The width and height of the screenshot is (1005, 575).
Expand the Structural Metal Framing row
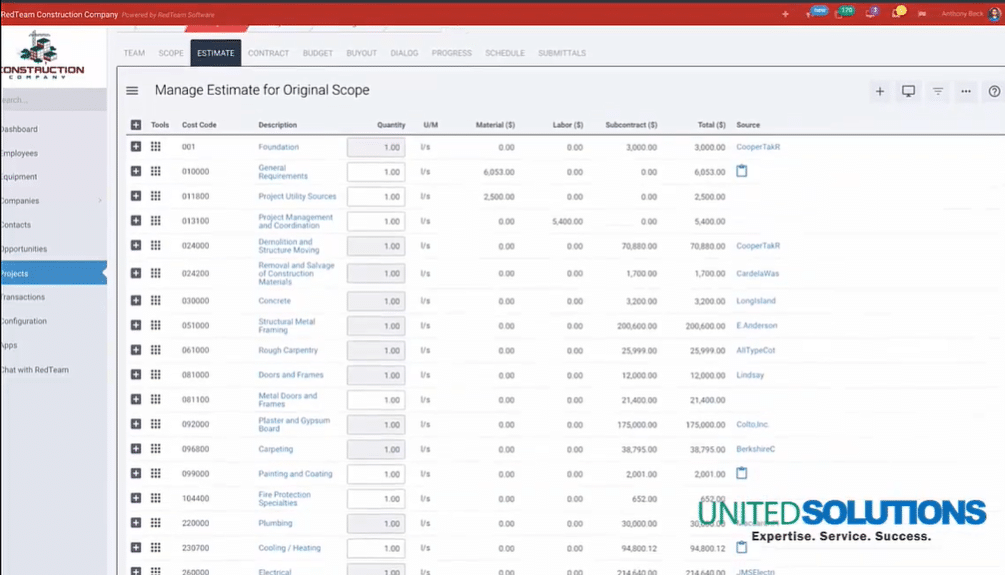click(136, 326)
